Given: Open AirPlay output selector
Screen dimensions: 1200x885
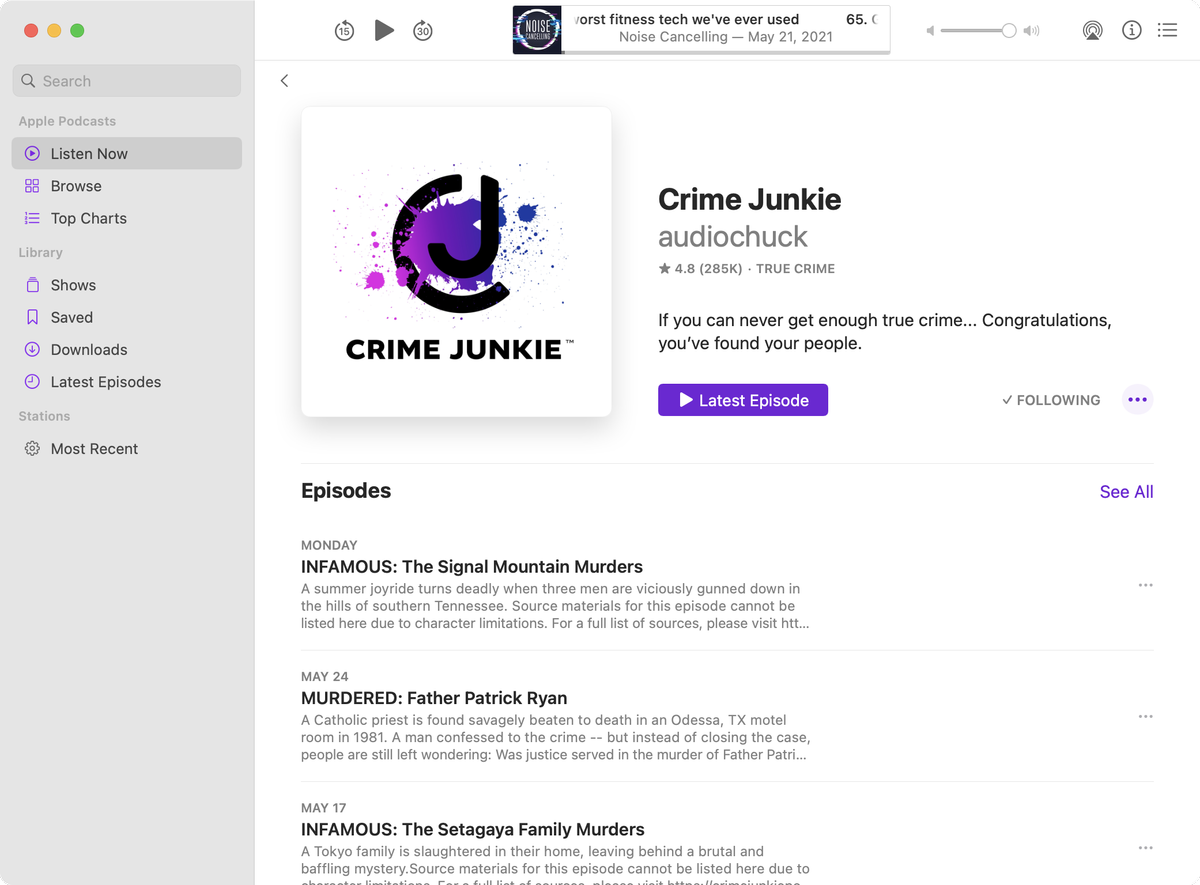Looking at the screenshot, I should (1092, 30).
